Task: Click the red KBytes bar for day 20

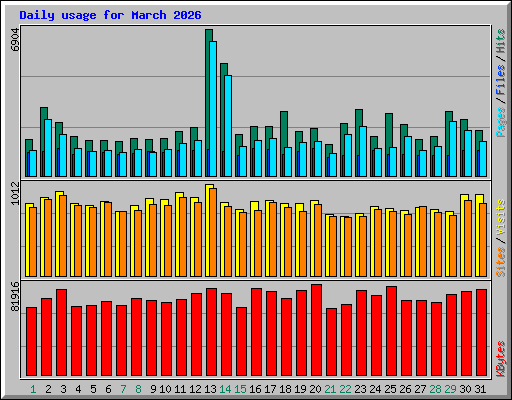Action: [316, 330]
